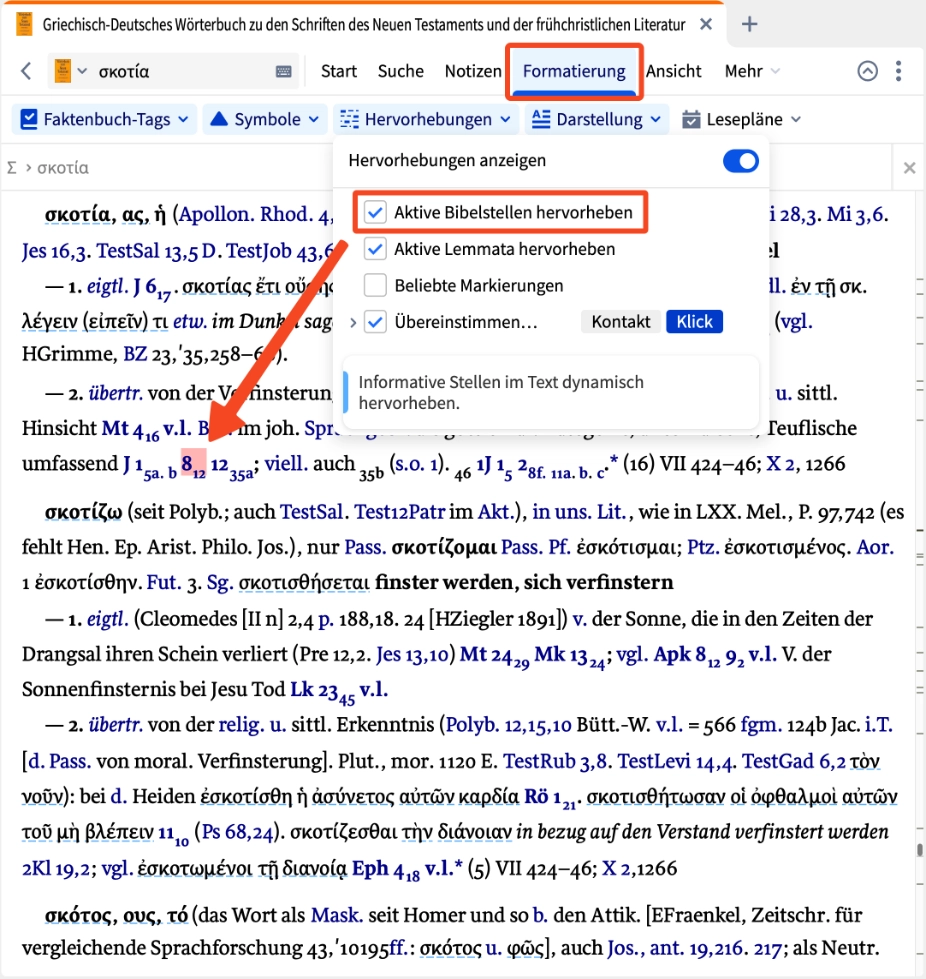Open the Greek keyboard icon in the search field
The height and width of the screenshot is (979, 926).
(283, 72)
